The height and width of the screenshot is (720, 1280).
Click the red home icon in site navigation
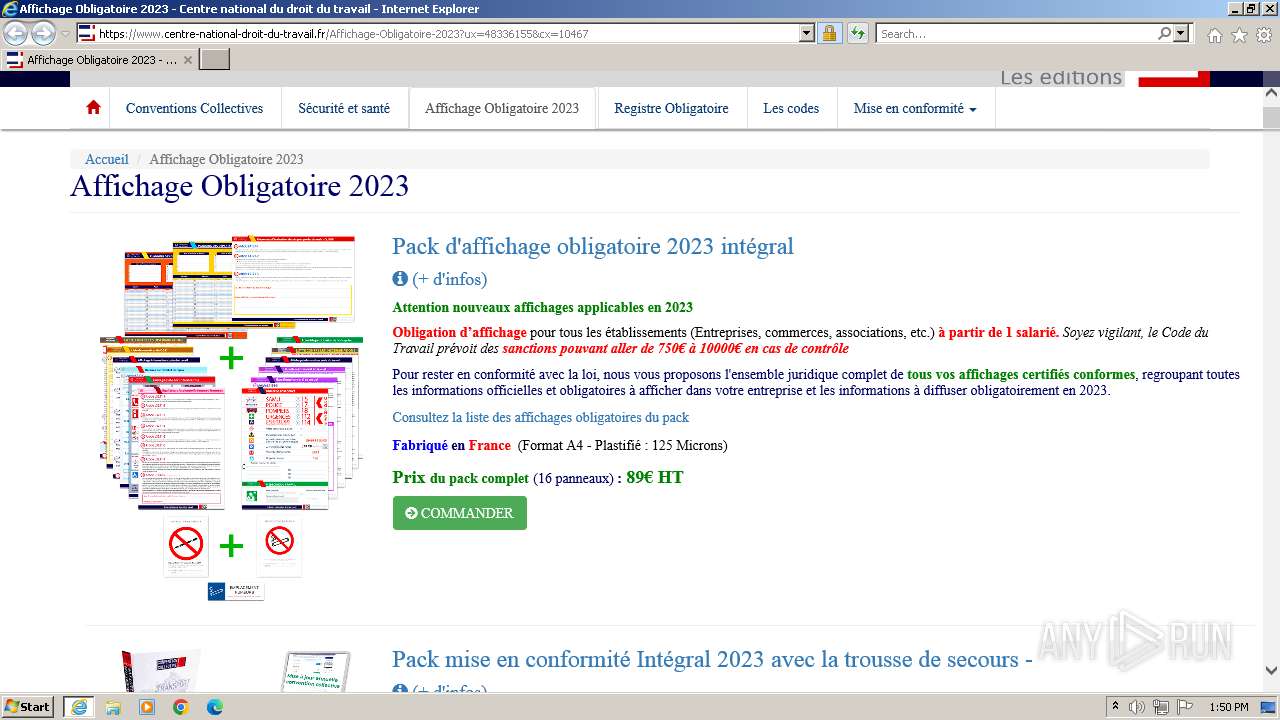93,108
